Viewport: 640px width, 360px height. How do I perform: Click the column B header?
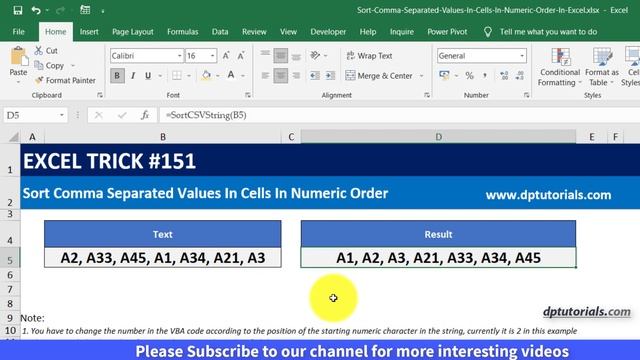click(x=163, y=137)
